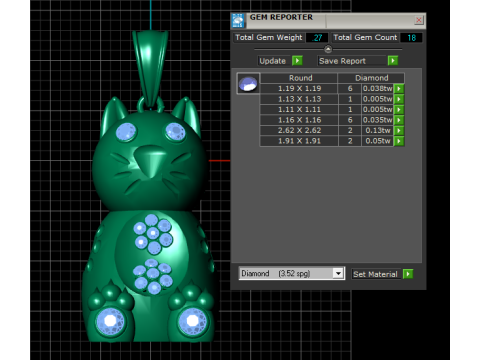Viewport: 480px width, 360px height.
Task: Select the cat's right eye gem
Action: (x=175, y=132)
